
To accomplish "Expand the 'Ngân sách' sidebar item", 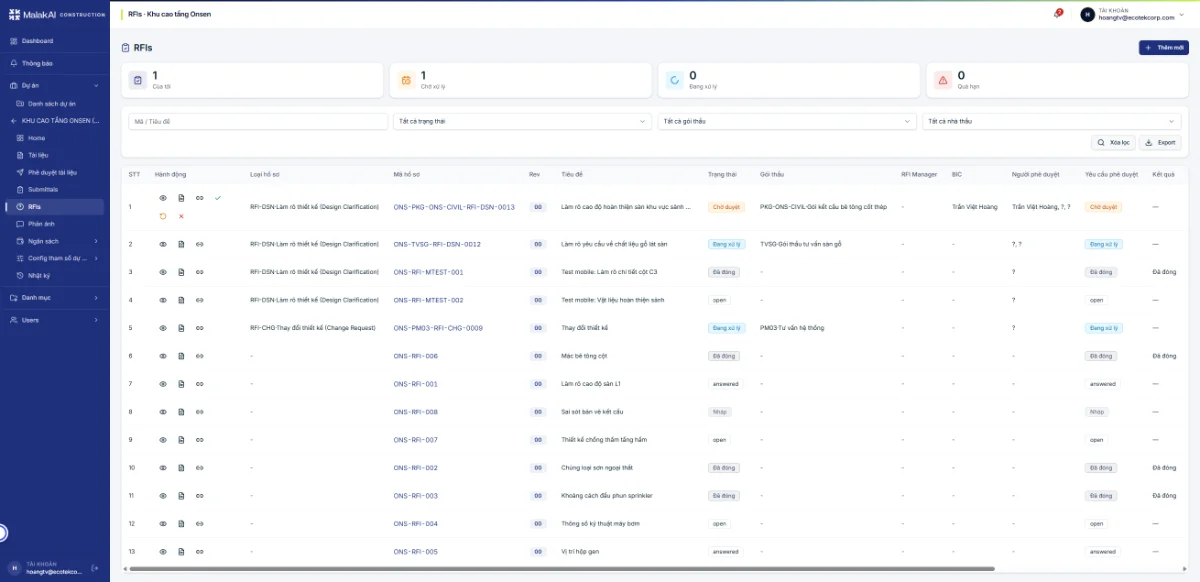I will pos(96,241).
